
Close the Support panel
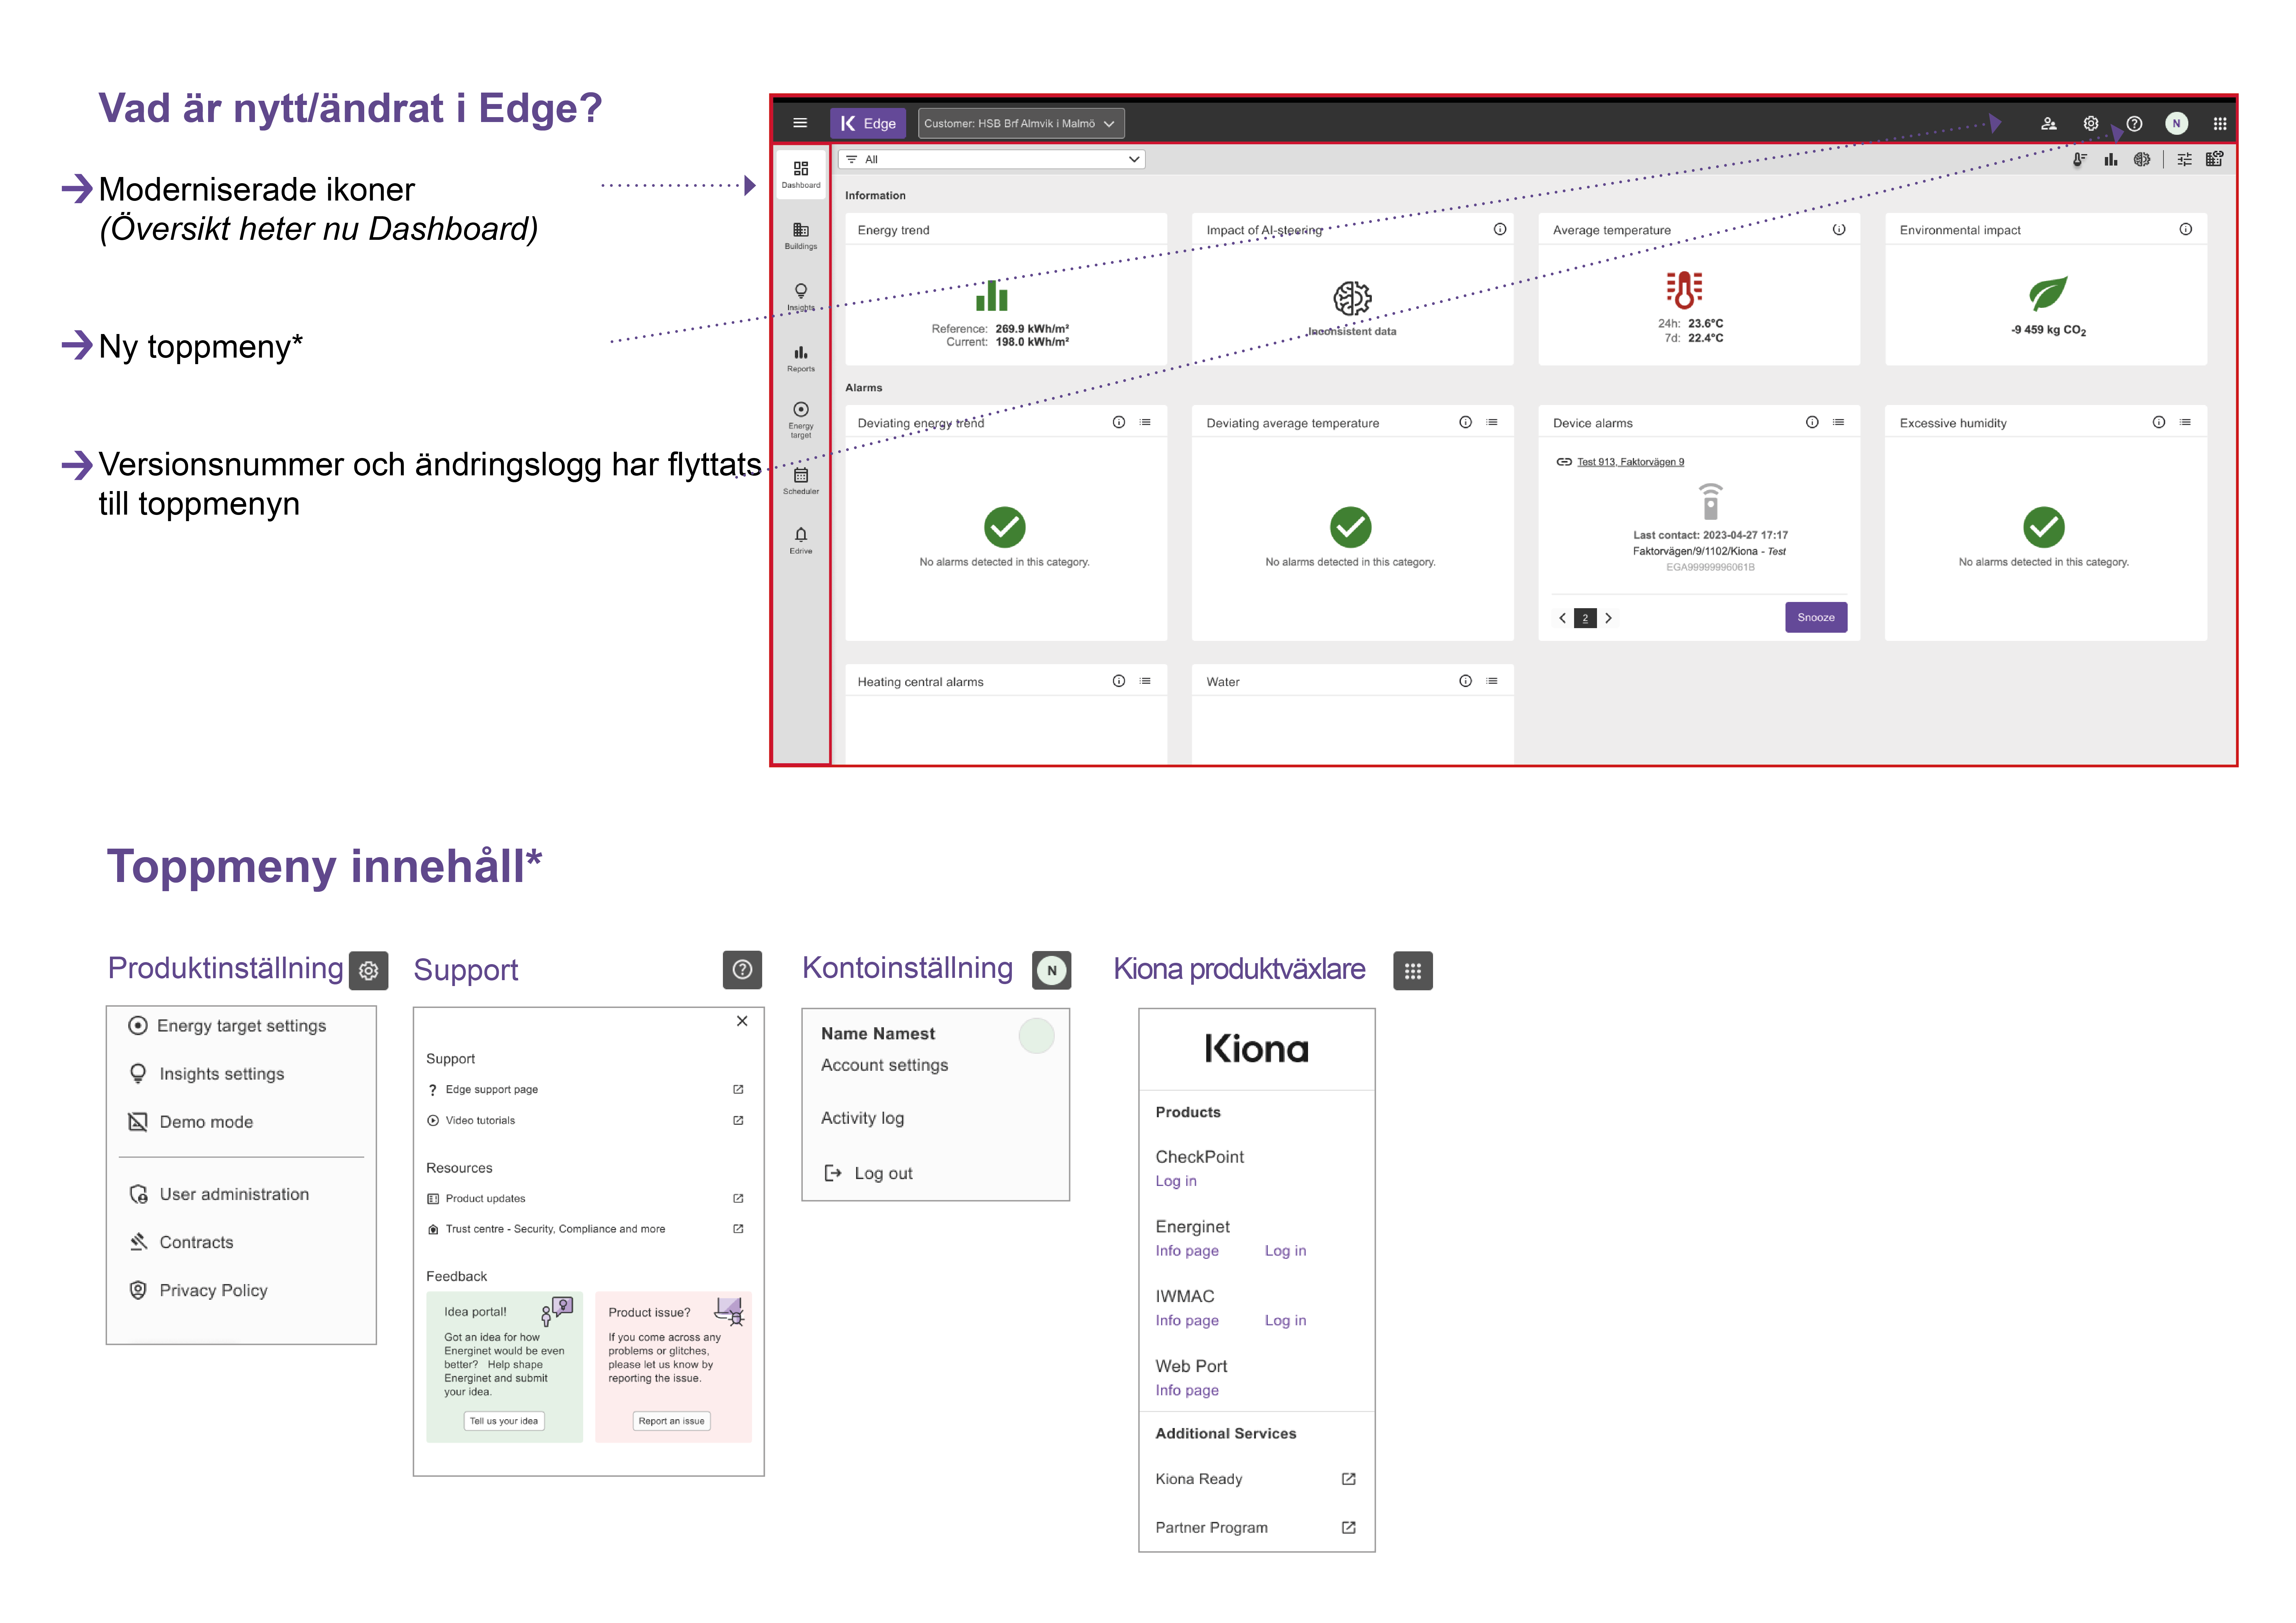click(x=742, y=1021)
